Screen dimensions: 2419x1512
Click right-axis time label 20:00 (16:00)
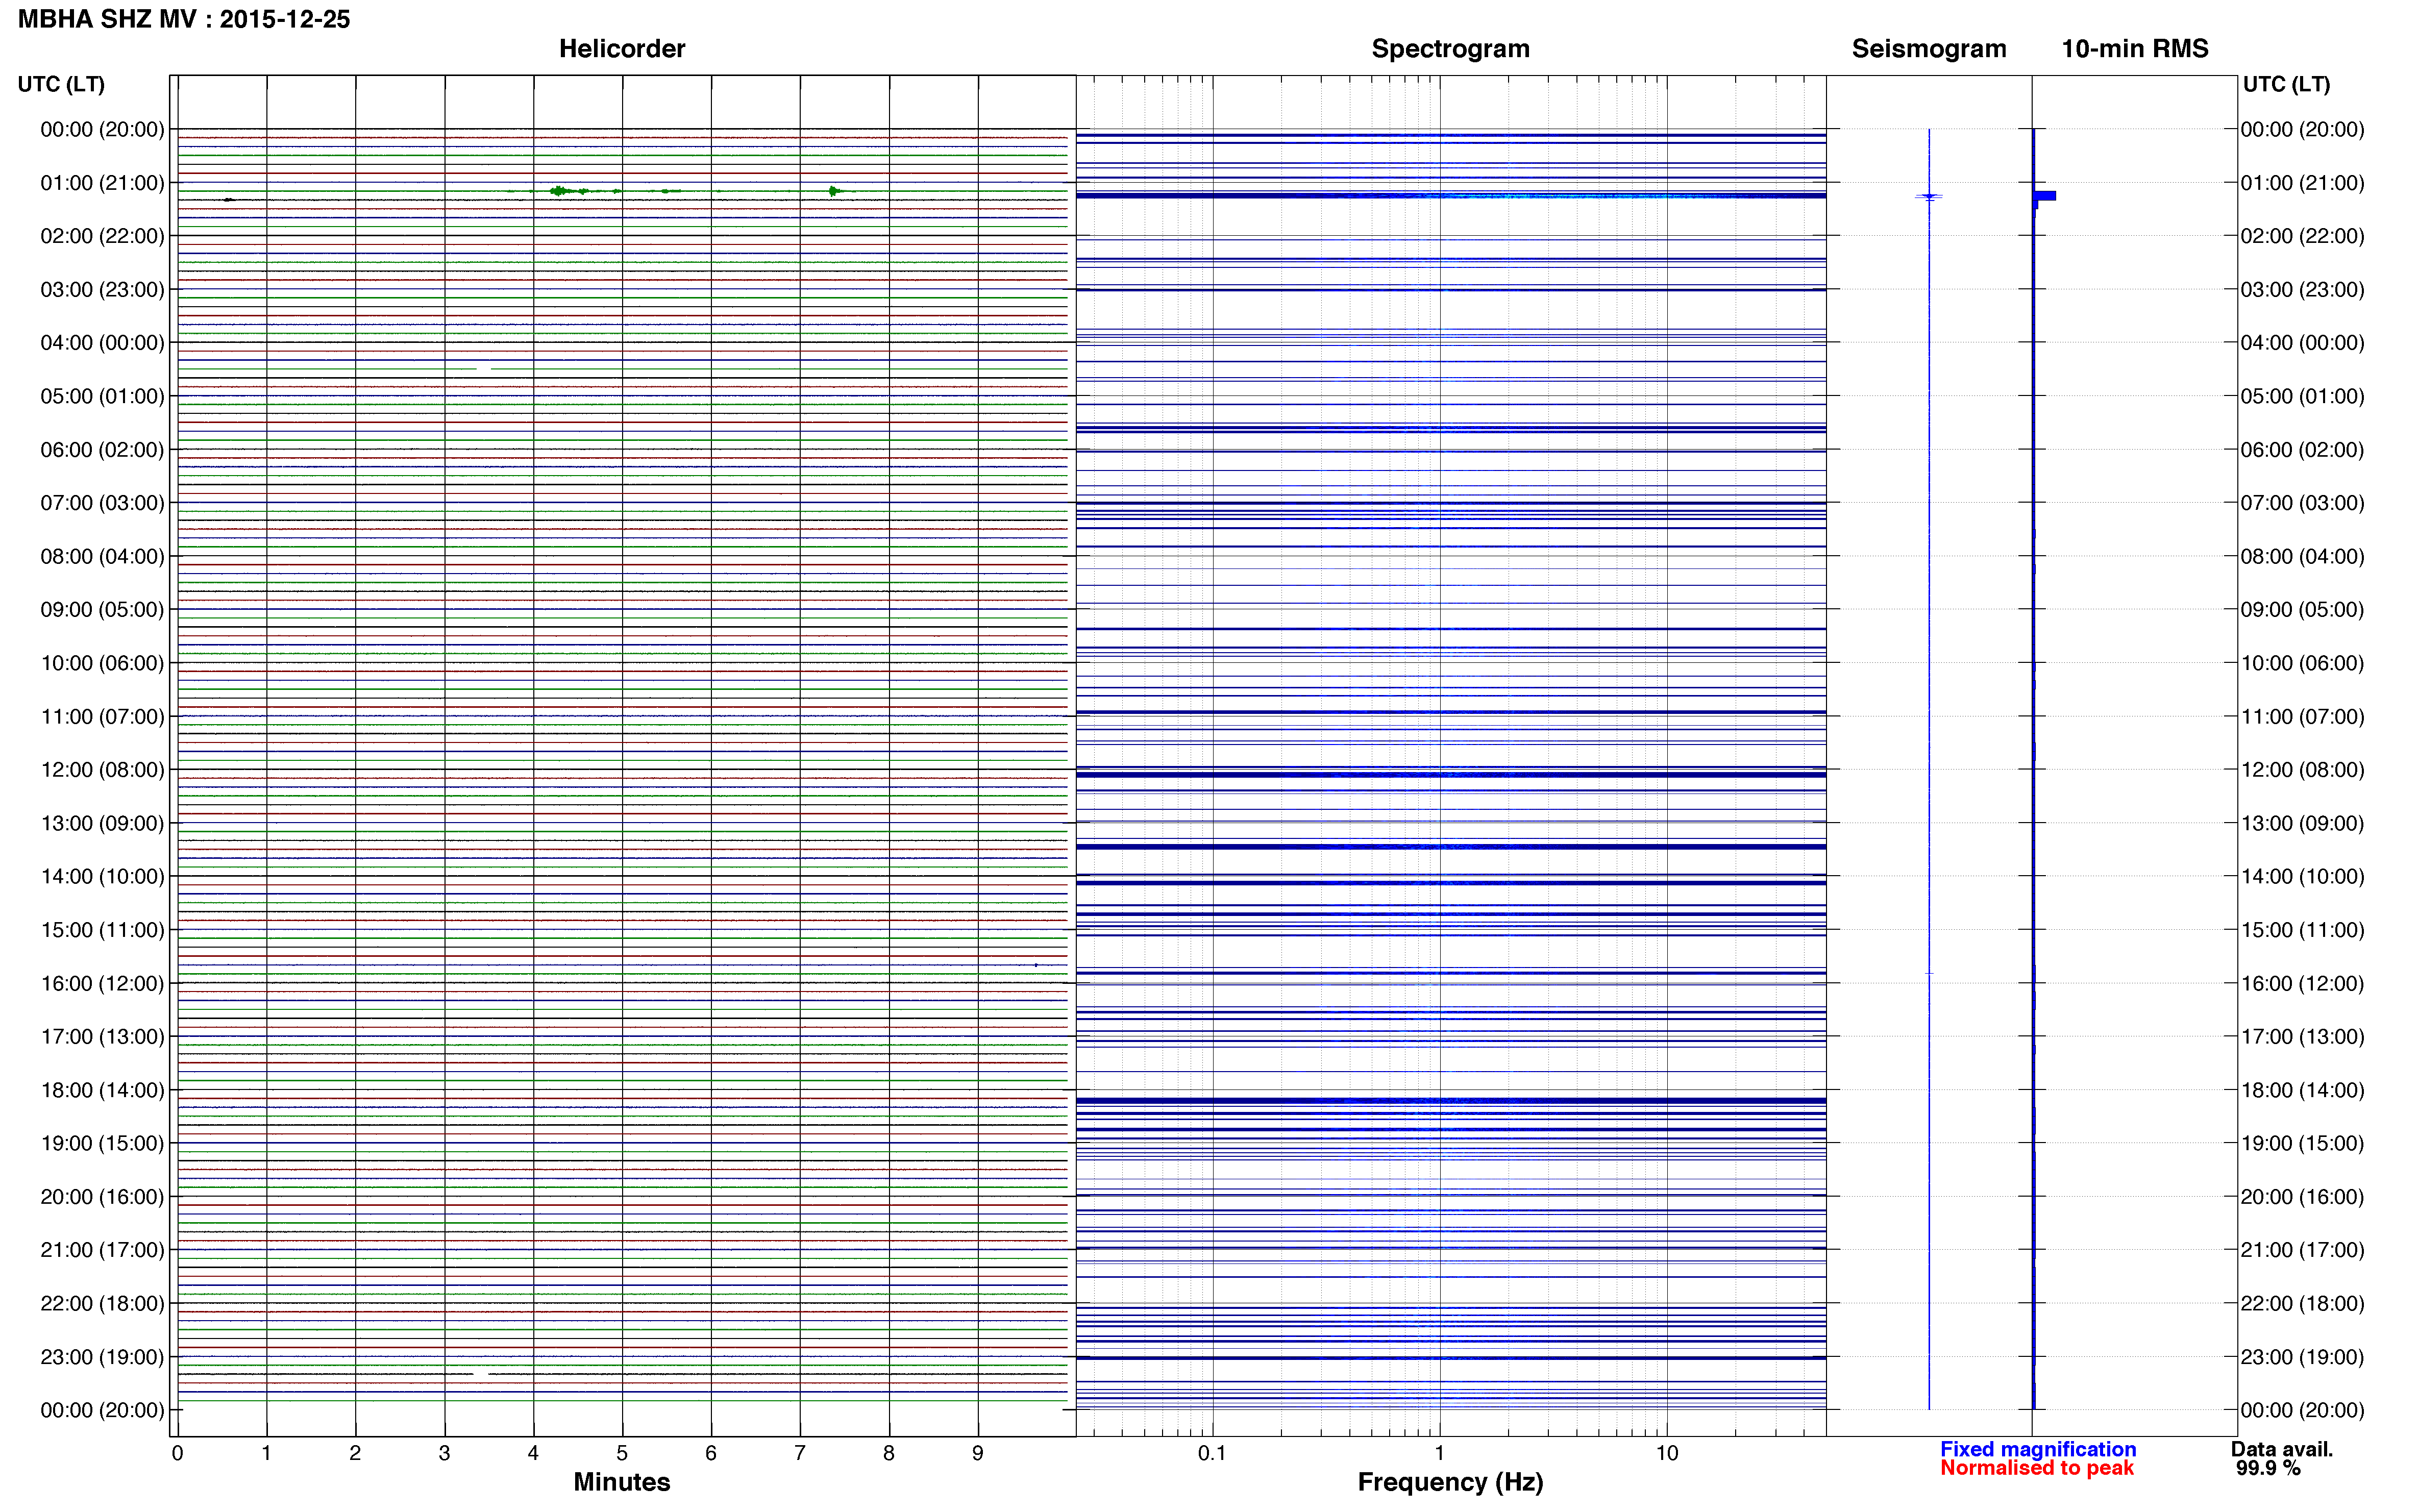point(2302,1197)
